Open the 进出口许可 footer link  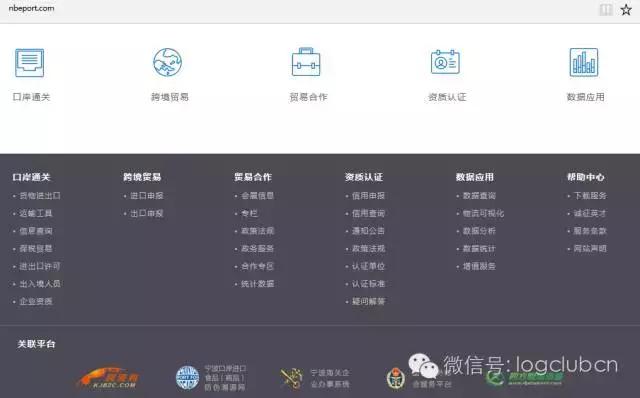pos(40,266)
